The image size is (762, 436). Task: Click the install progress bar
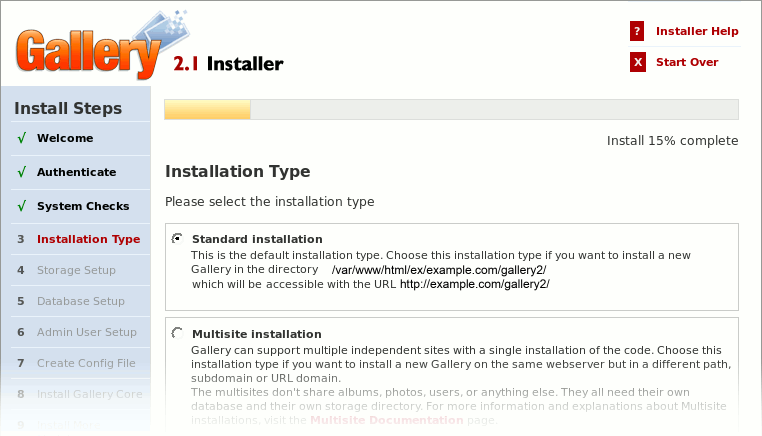[x=451, y=109]
